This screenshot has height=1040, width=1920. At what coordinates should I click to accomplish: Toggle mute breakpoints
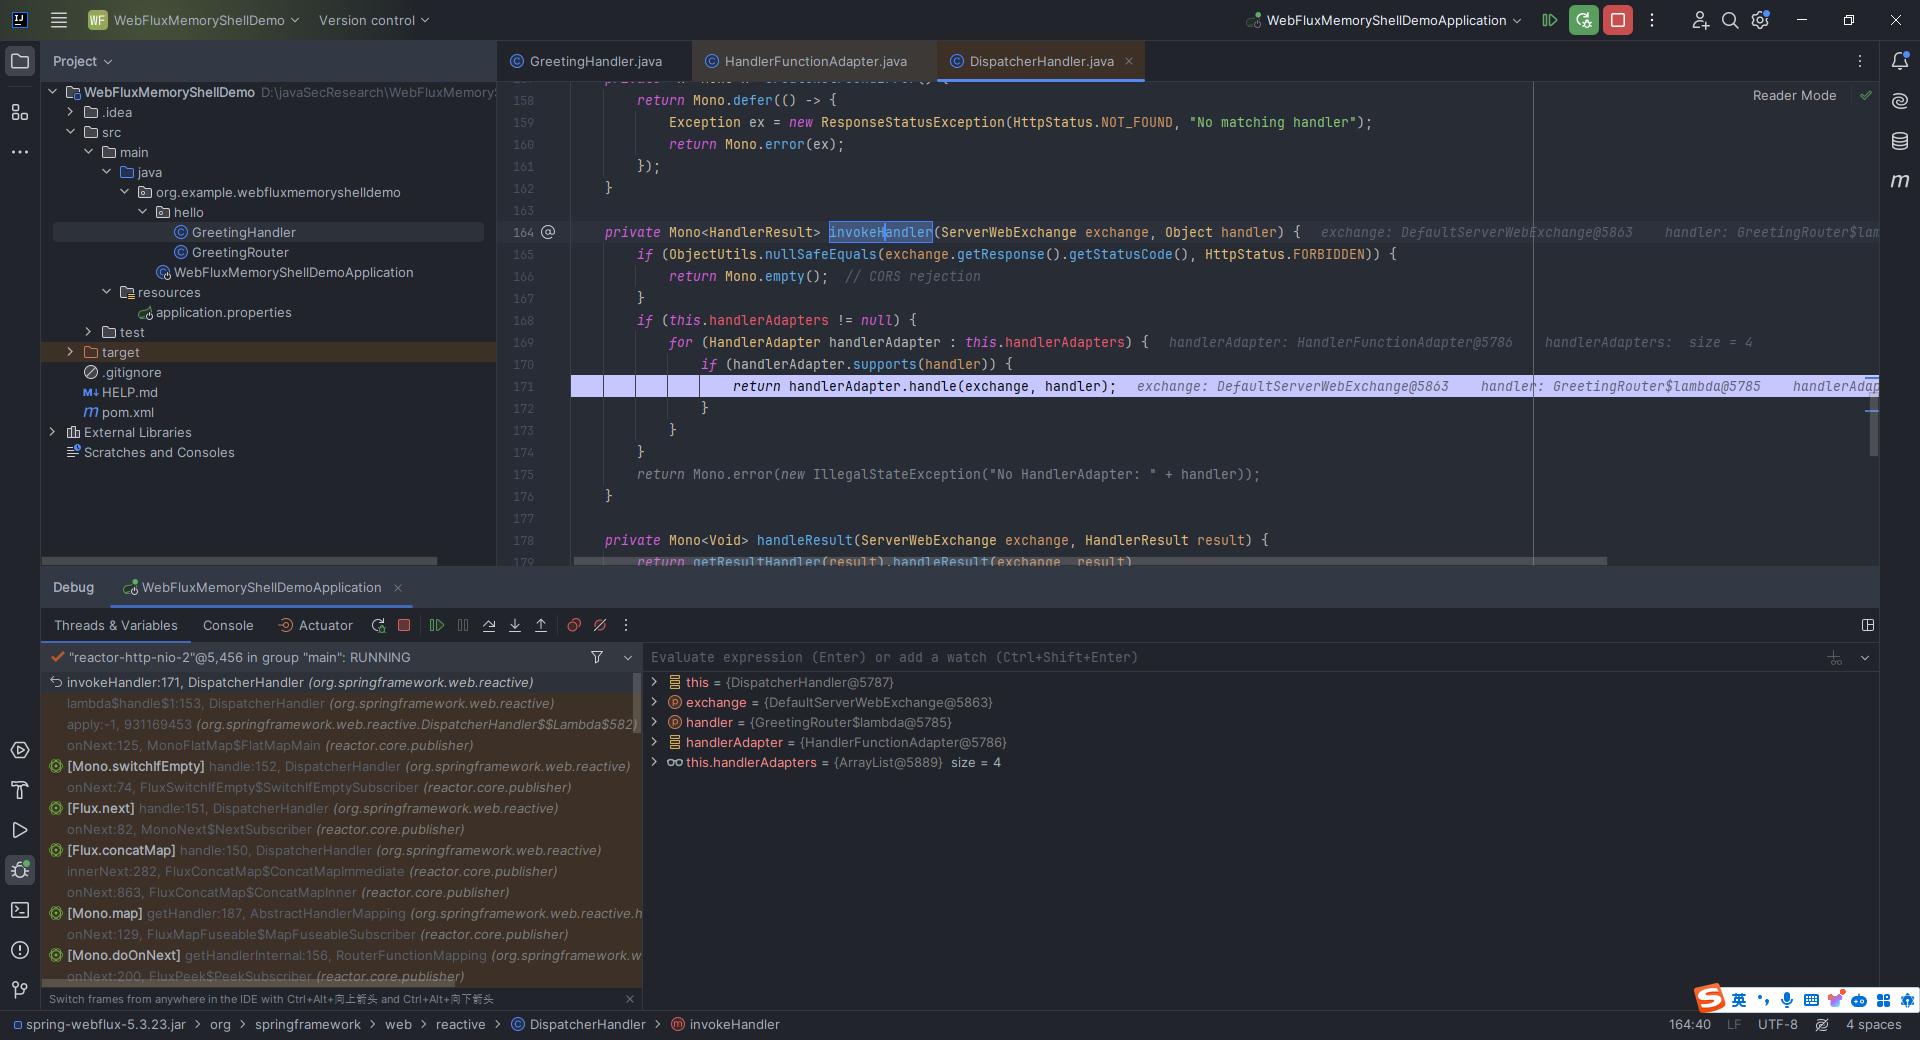pyautogui.click(x=600, y=626)
